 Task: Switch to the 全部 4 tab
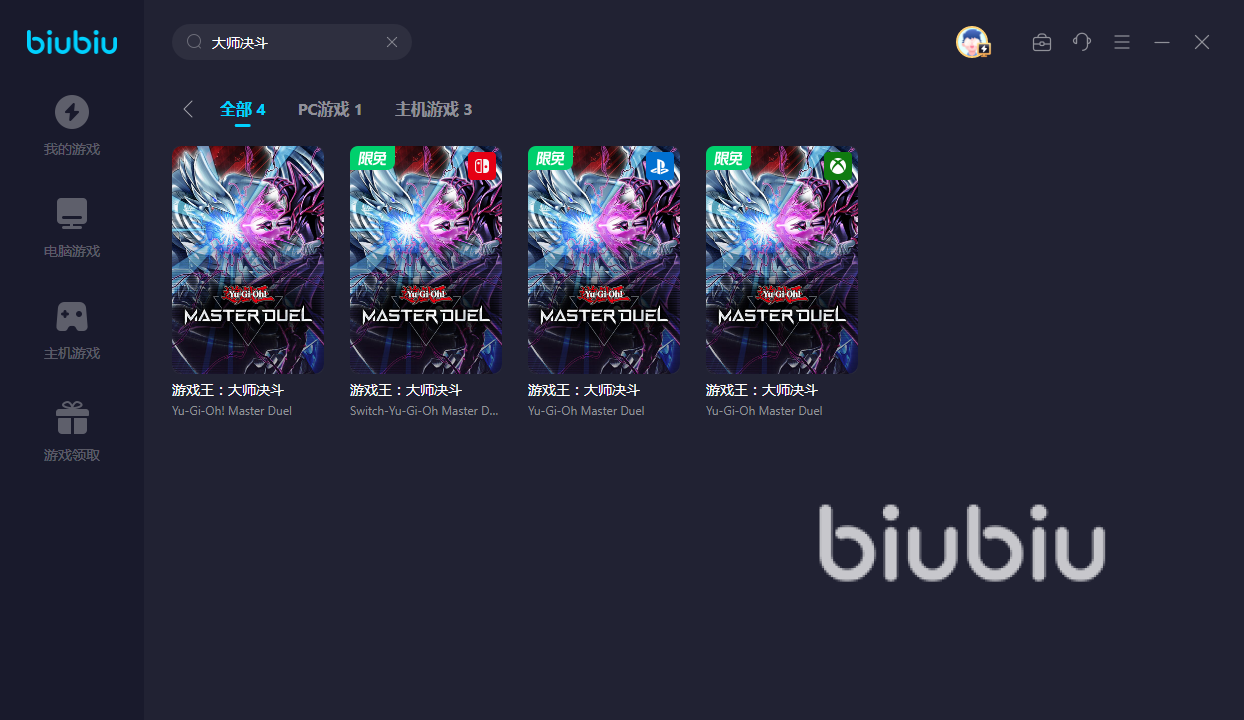point(243,109)
